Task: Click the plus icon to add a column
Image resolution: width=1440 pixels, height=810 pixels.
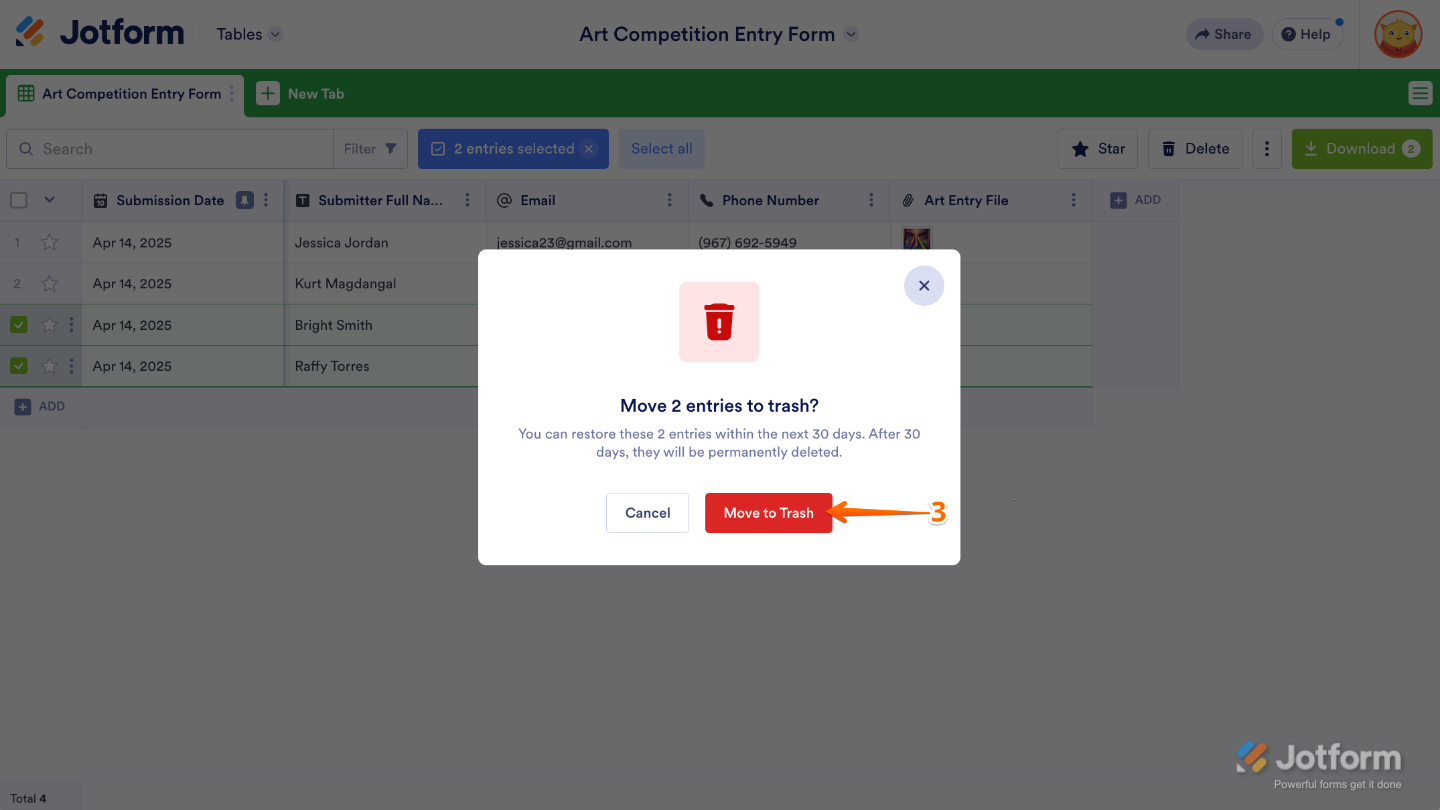Action: click(x=1119, y=200)
